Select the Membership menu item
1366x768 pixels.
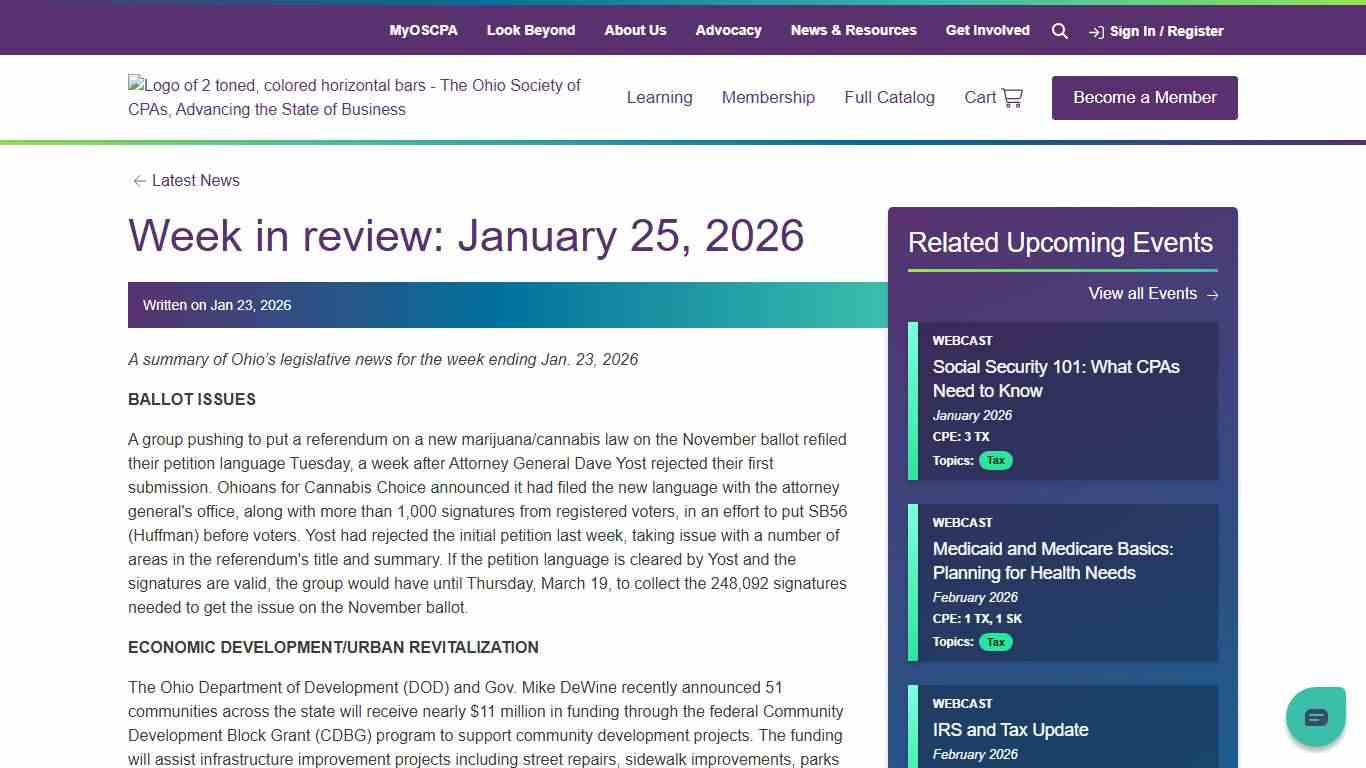pos(768,97)
